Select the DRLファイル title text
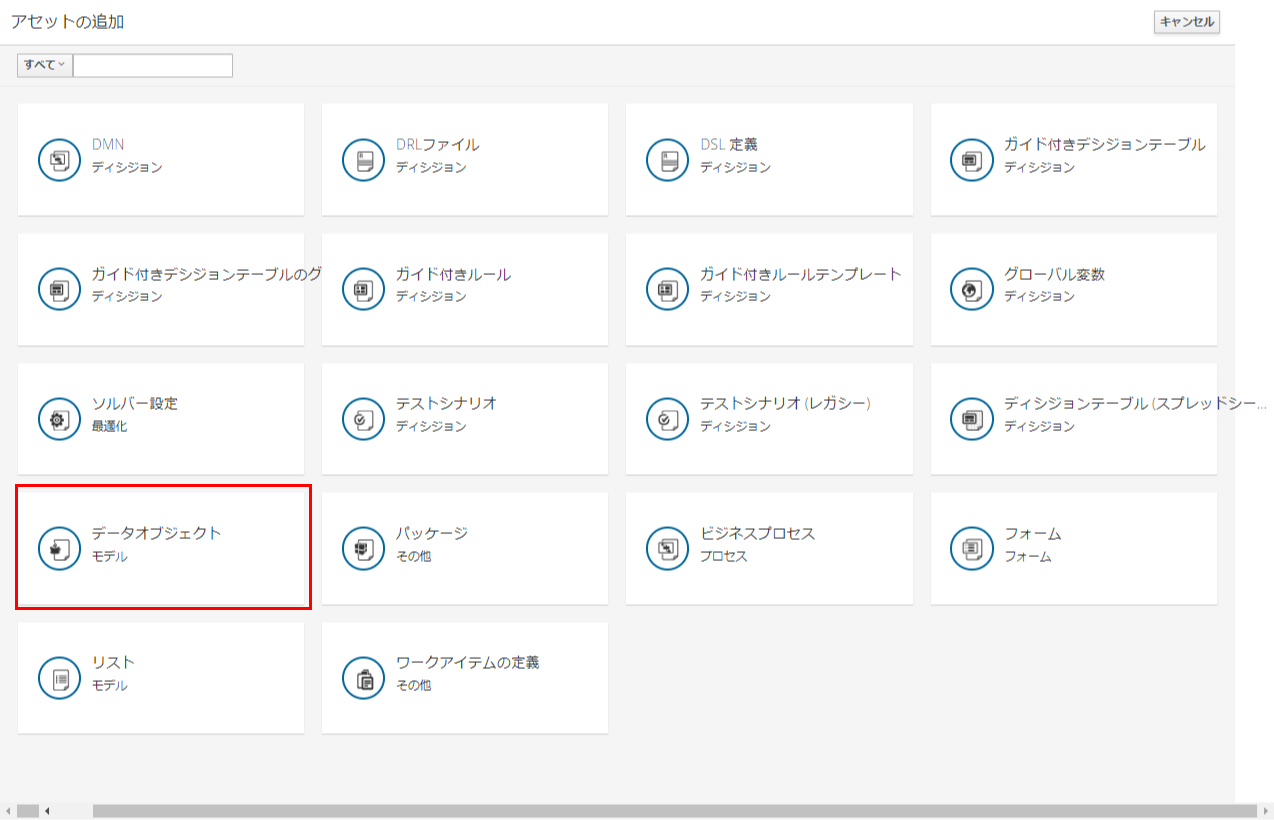Image resolution: width=1274 pixels, height=820 pixels. (437, 145)
